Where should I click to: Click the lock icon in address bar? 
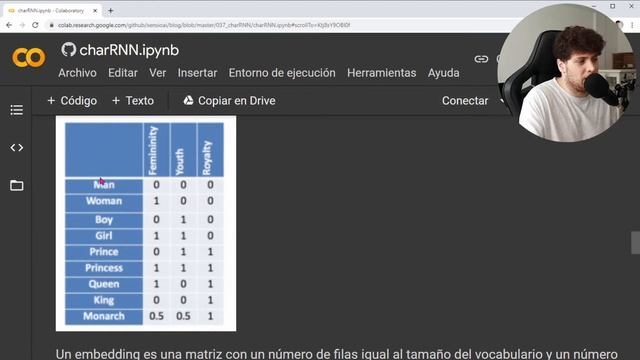51,25
